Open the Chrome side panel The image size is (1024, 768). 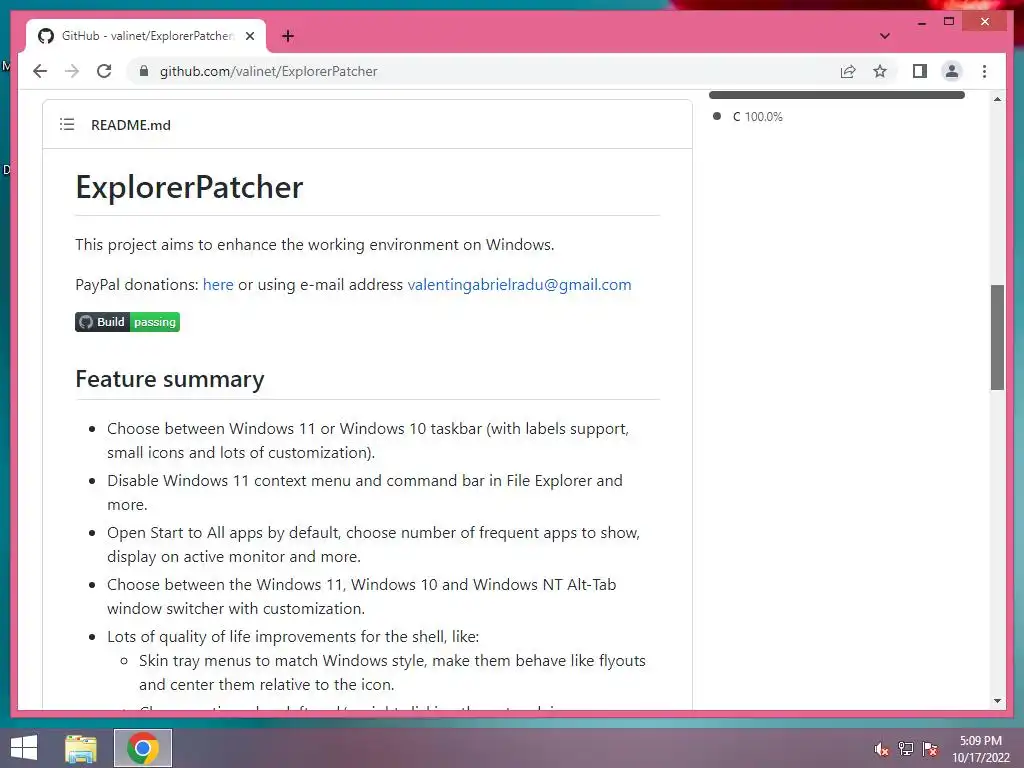point(920,71)
